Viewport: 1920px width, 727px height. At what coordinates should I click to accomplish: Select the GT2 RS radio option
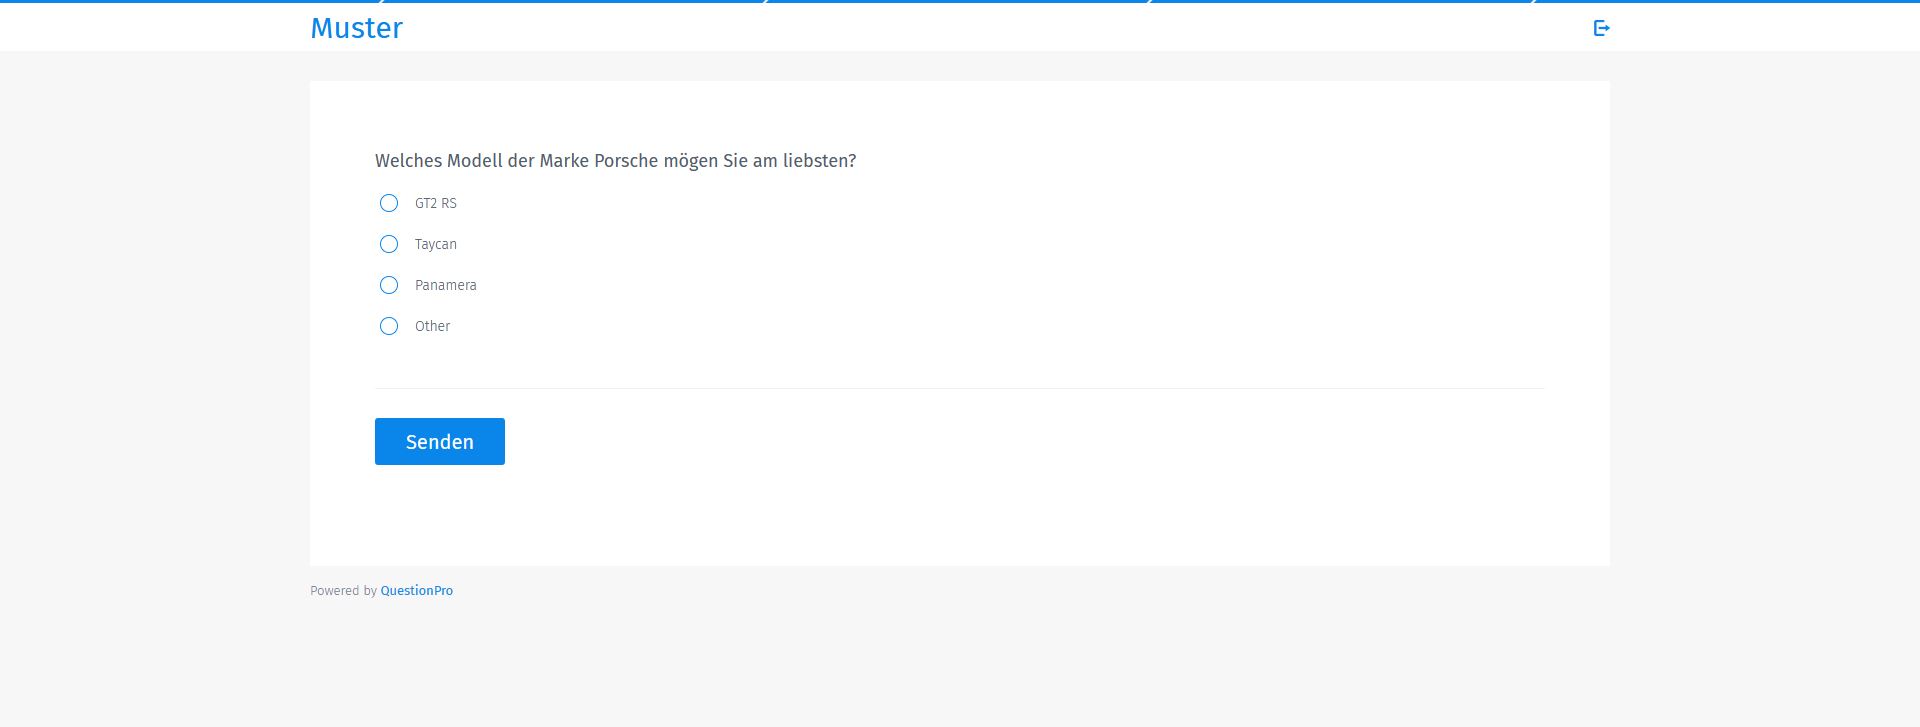[x=389, y=203]
